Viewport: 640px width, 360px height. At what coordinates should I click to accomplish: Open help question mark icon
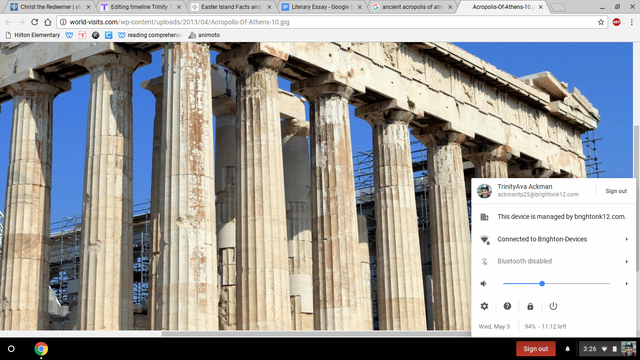point(507,306)
